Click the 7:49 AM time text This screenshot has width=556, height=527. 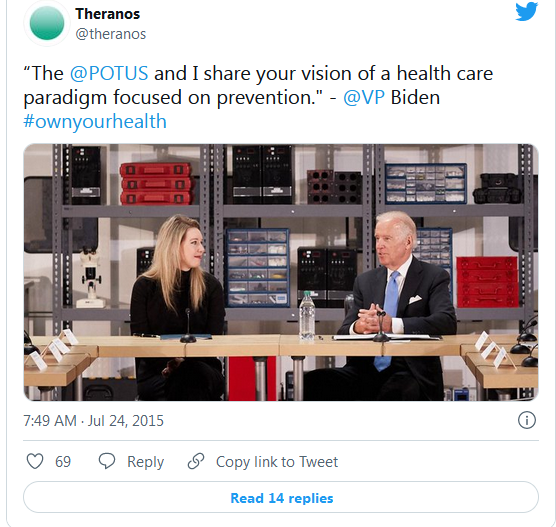tap(50, 421)
